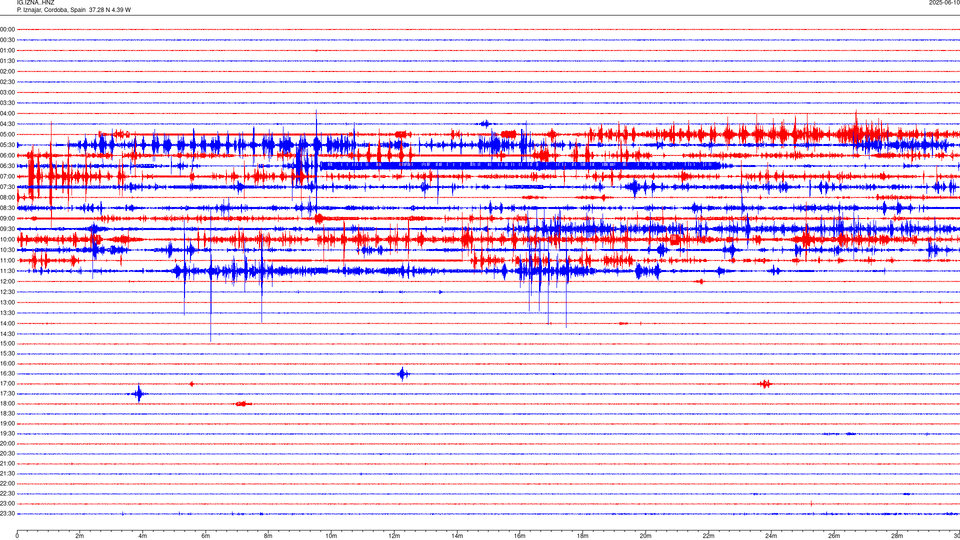Click the 20:30 trace time label
This screenshot has height=540, width=960.
(x=7, y=453)
